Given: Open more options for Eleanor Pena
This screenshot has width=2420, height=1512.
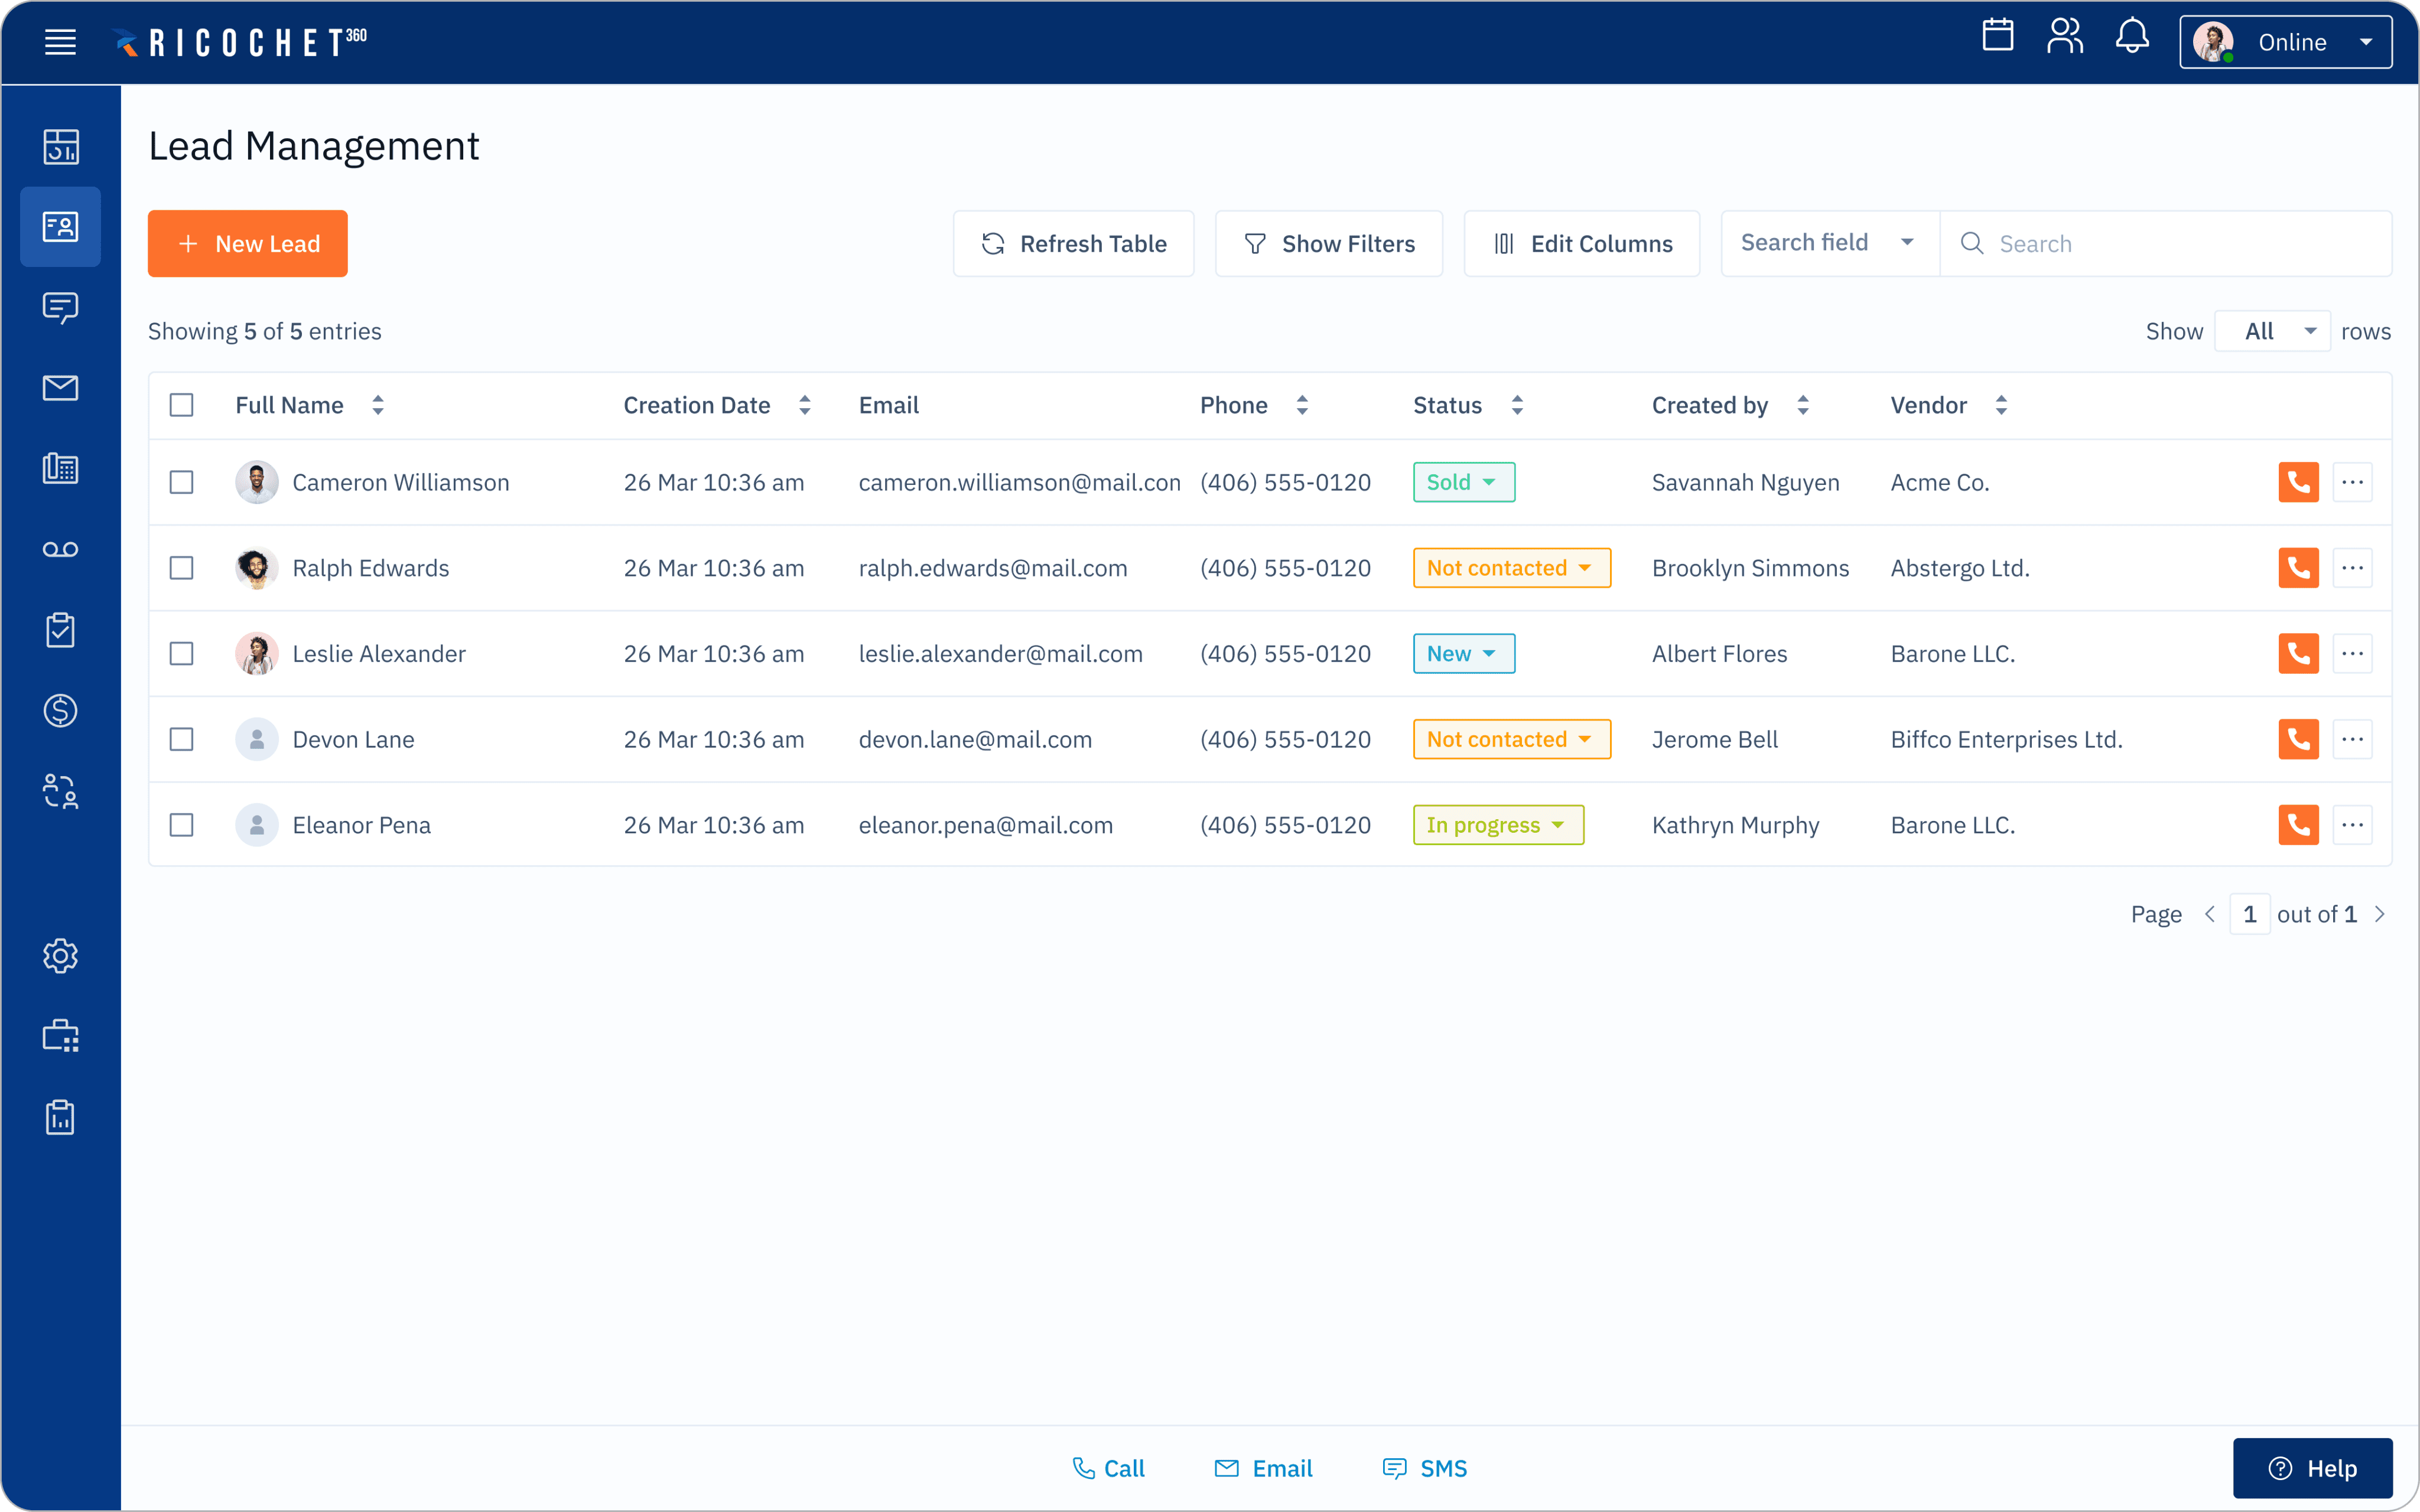Looking at the screenshot, I should tap(2352, 825).
